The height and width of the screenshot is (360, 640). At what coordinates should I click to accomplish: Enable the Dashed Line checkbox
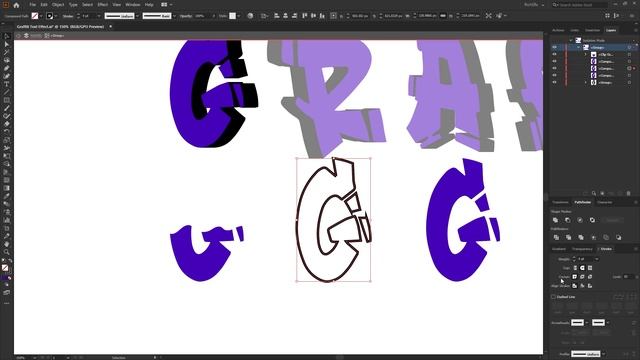(553, 297)
